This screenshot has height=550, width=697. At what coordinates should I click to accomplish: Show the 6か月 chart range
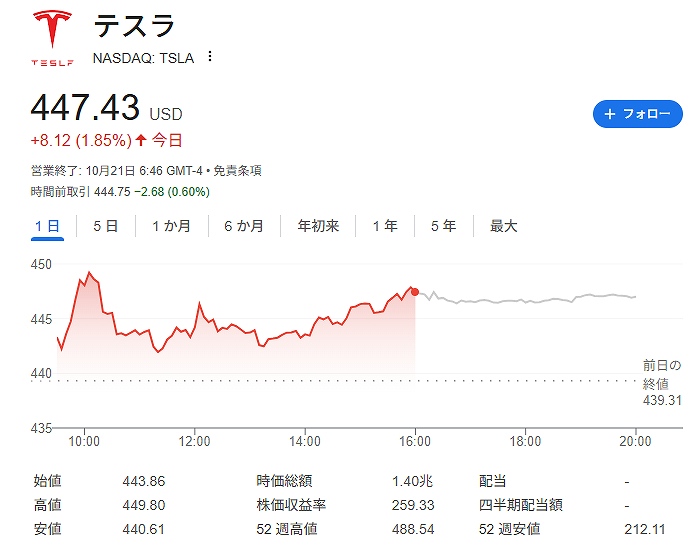coord(243,227)
